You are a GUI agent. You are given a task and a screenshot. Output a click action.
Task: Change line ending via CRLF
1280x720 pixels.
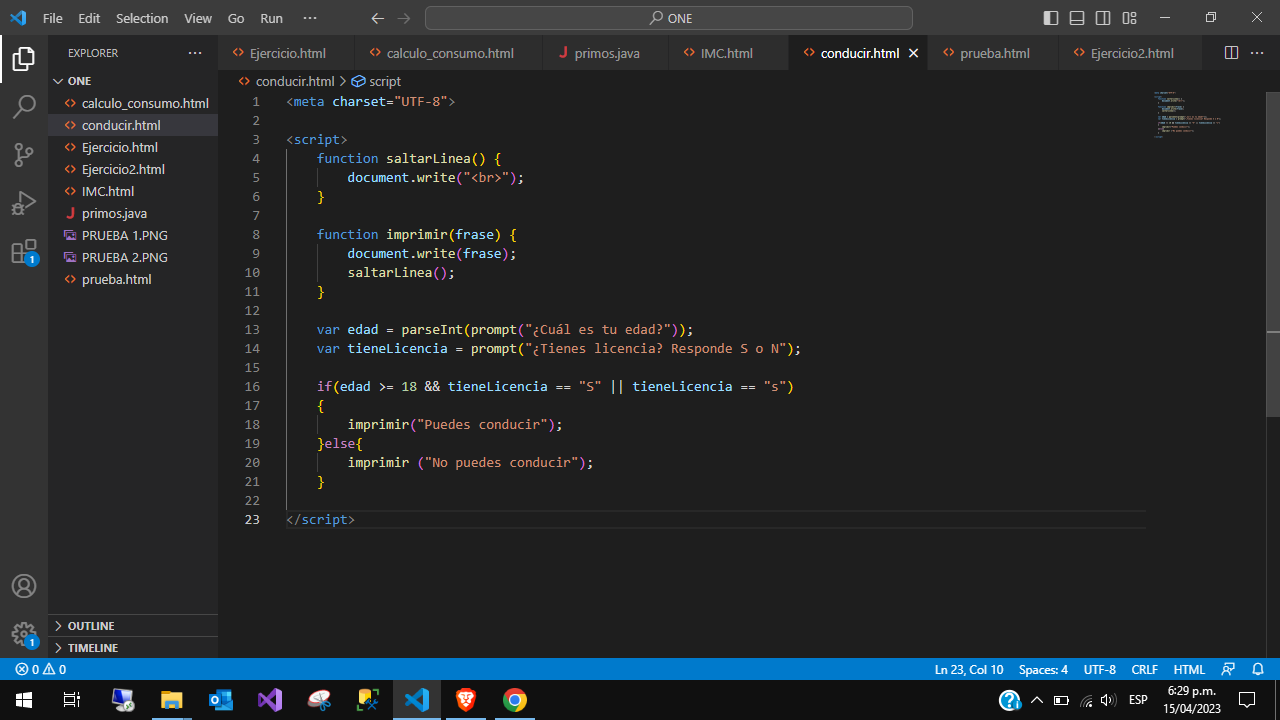(1144, 669)
